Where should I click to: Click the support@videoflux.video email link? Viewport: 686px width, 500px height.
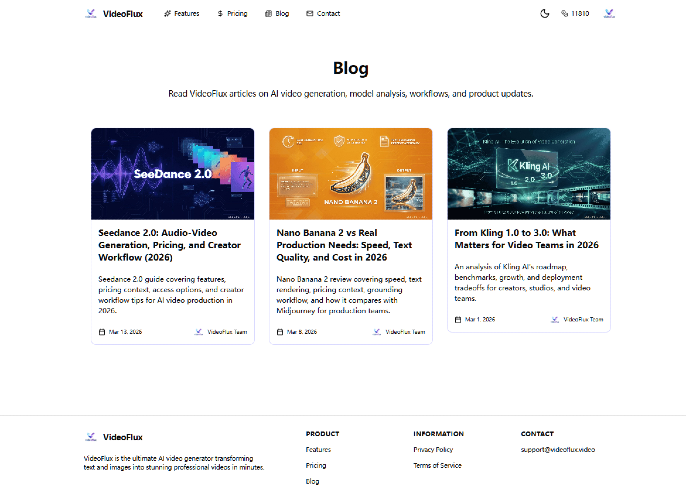tap(558, 450)
